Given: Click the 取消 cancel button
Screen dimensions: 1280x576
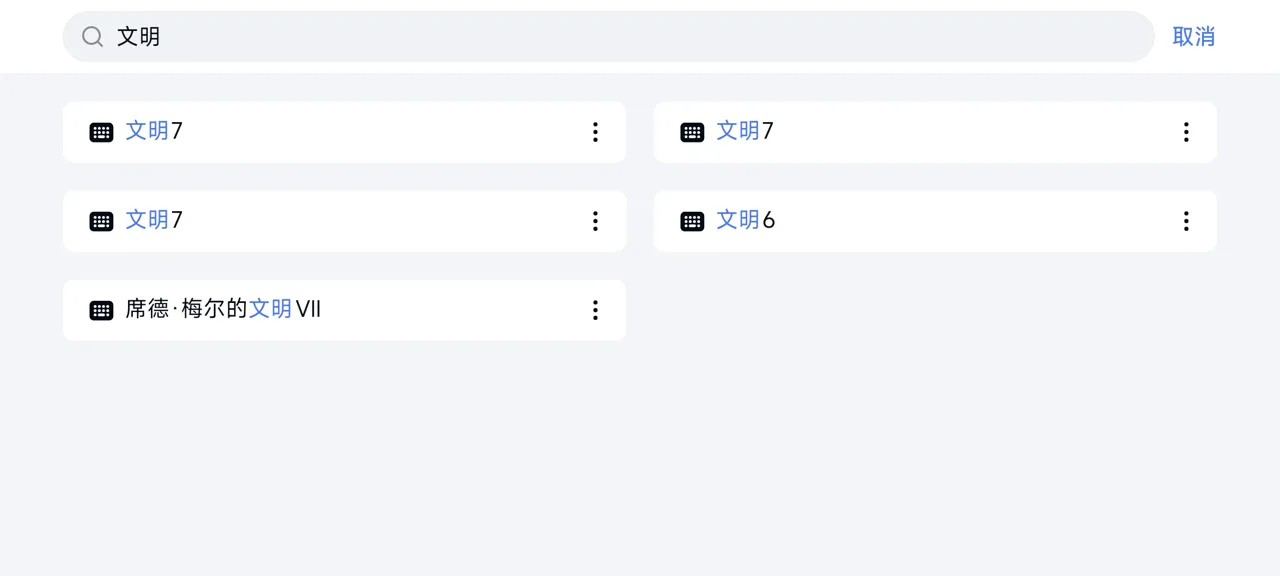Looking at the screenshot, I should point(1193,37).
